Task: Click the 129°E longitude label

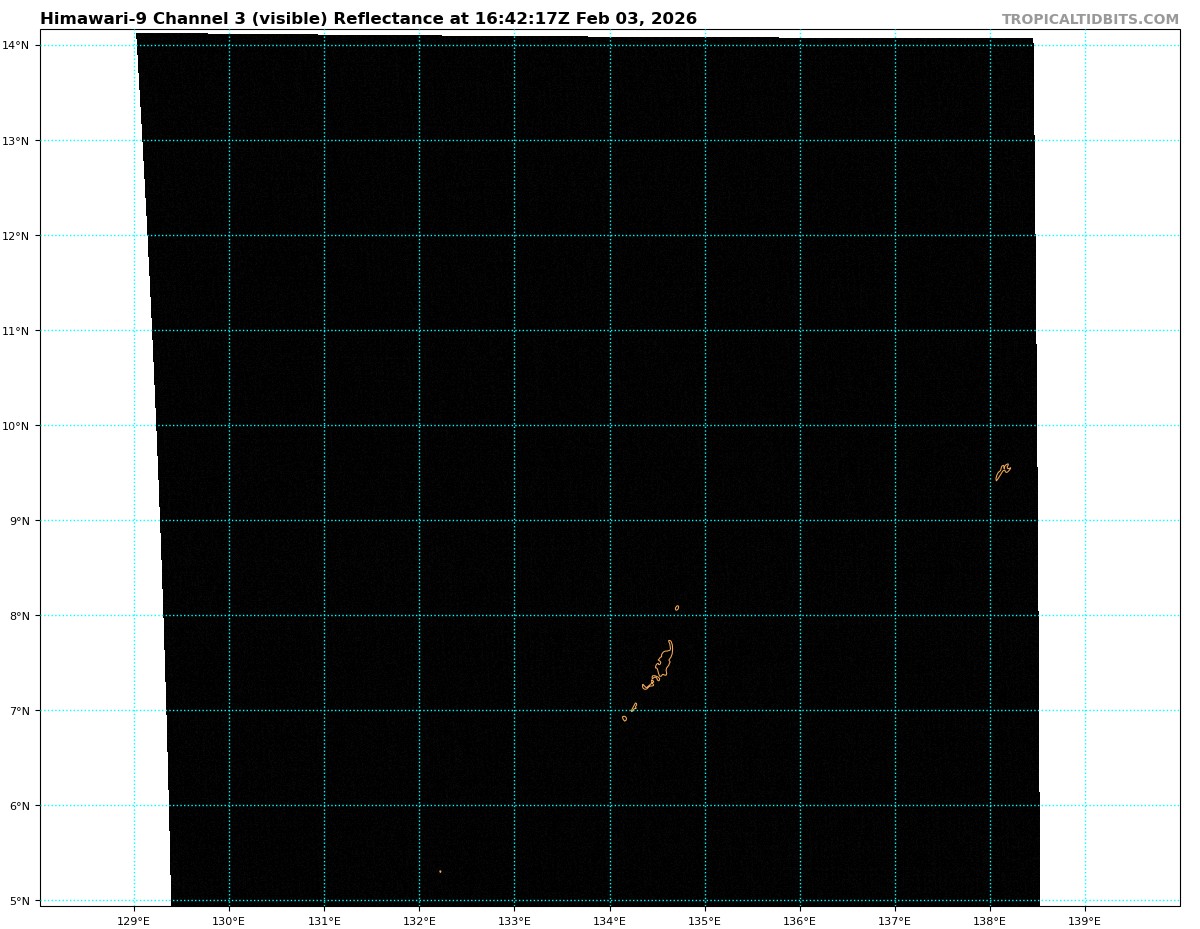Action: tap(134, 920)
